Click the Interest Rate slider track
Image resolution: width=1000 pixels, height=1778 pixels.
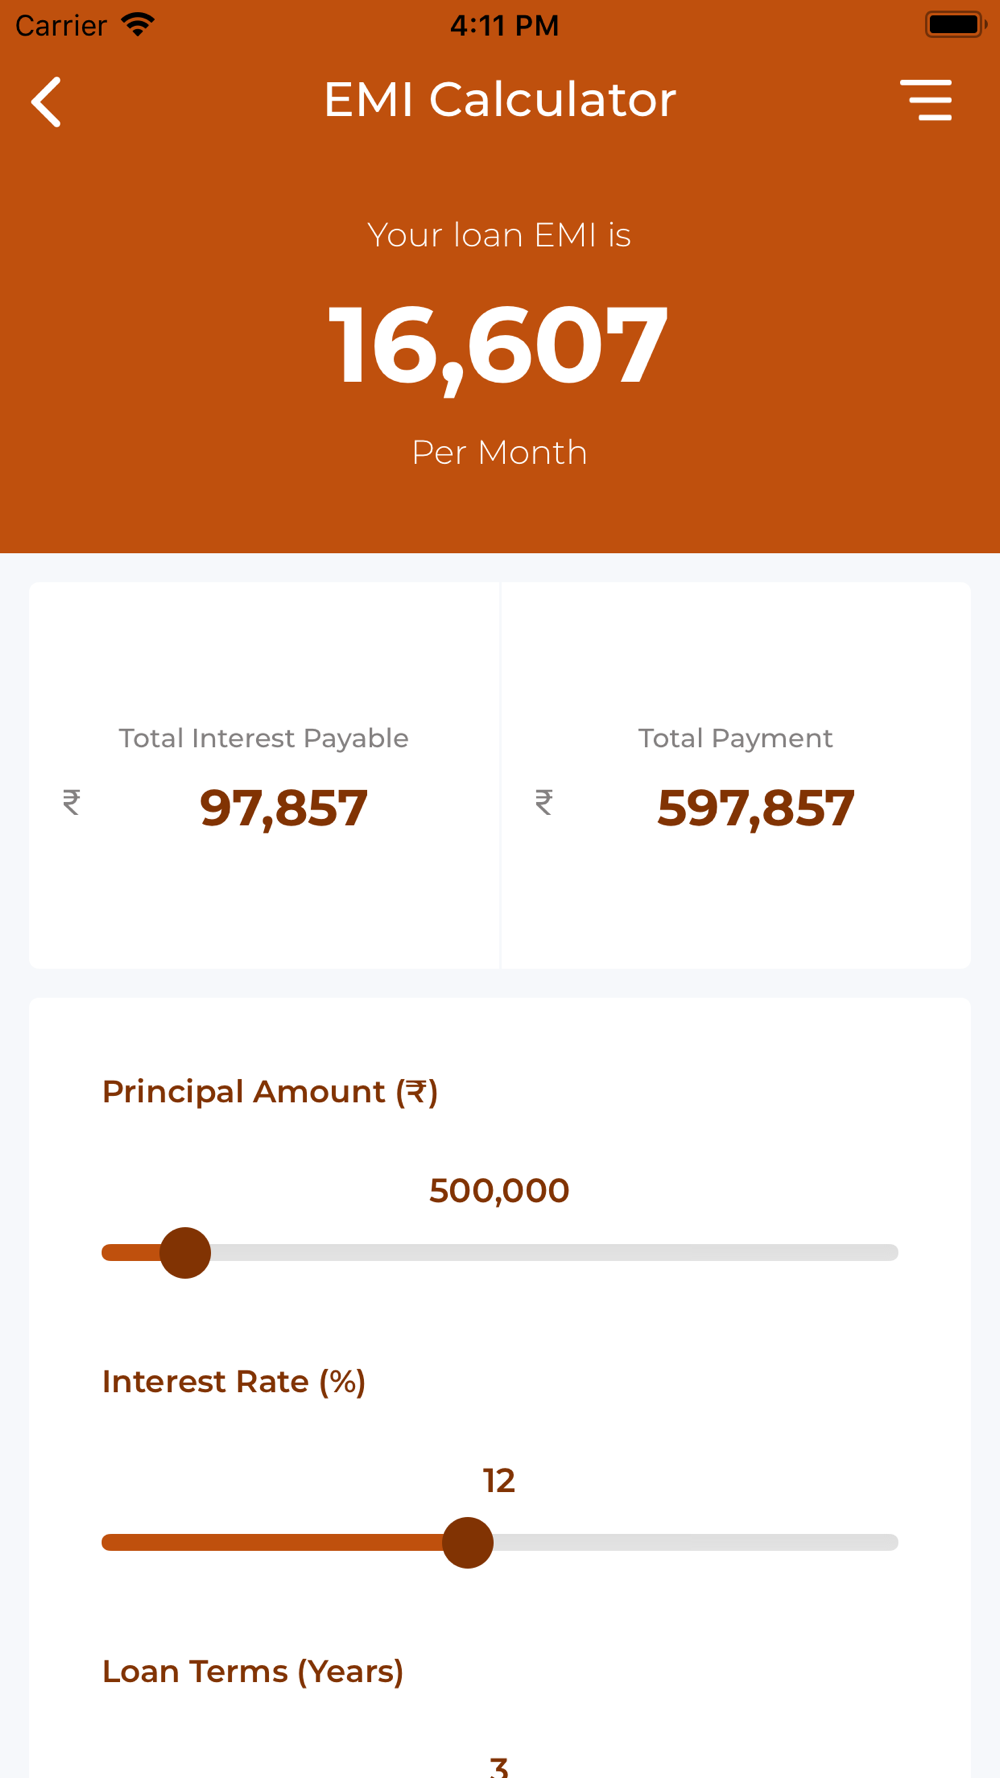[500, 1542]
